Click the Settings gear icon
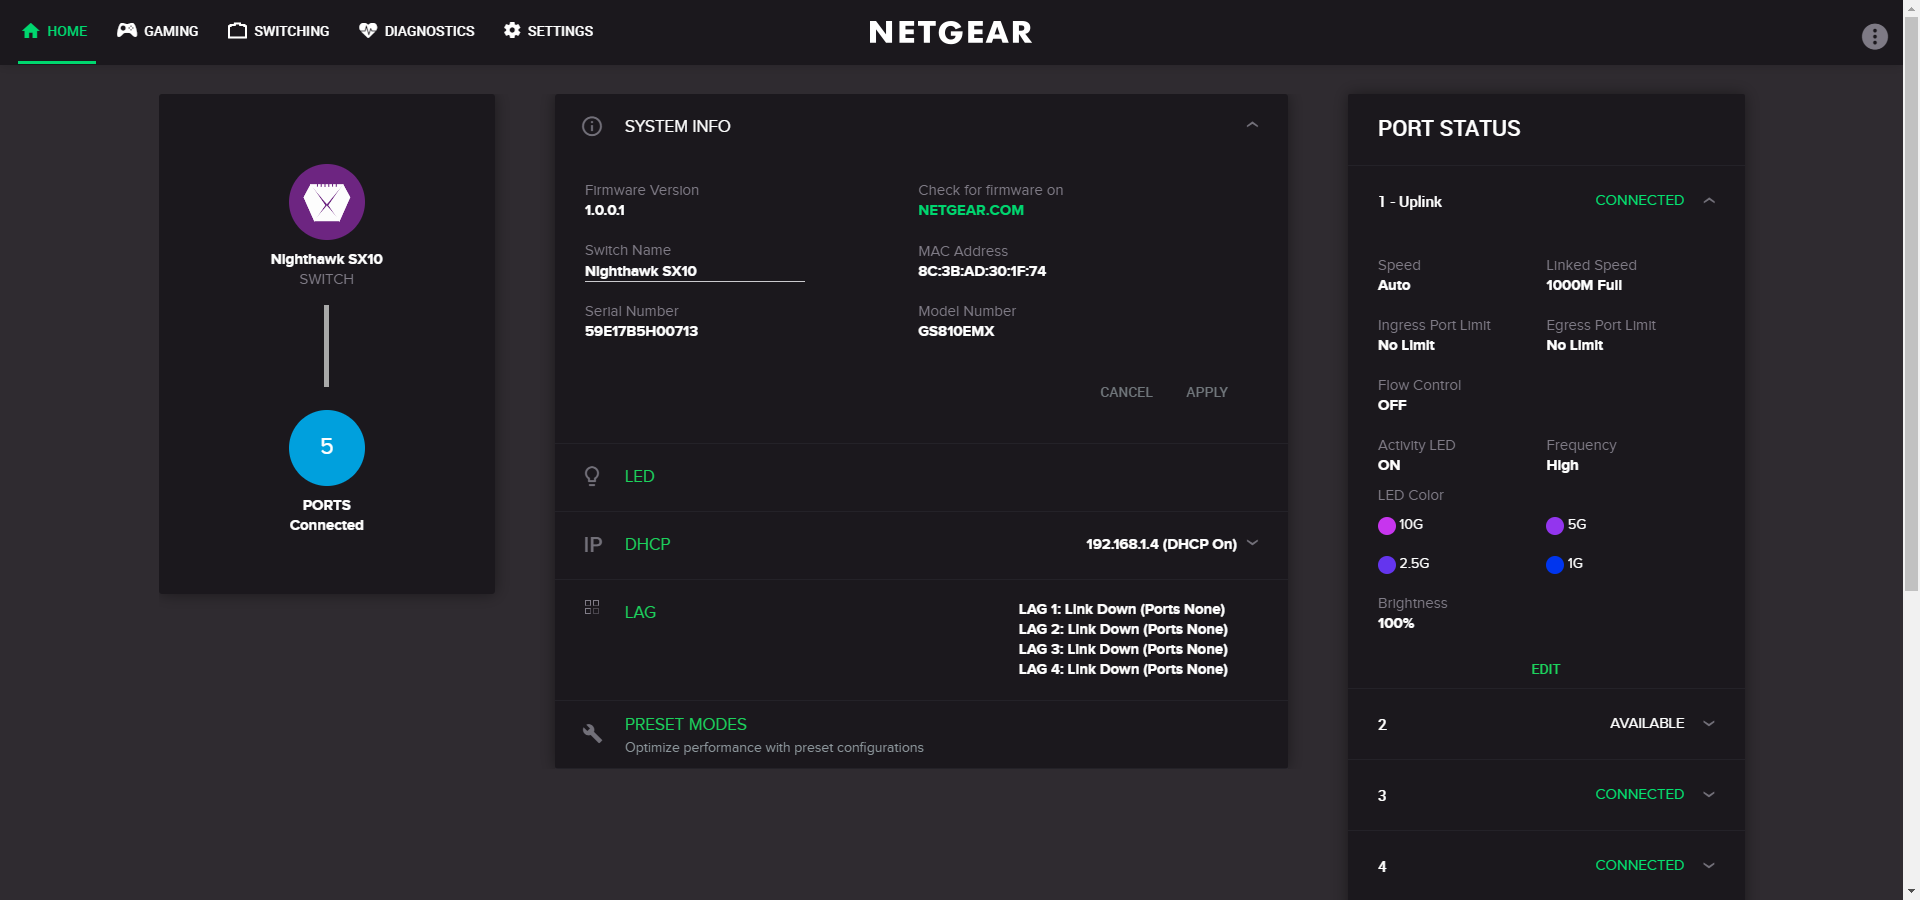The image size is (1920, 900). 512,30
